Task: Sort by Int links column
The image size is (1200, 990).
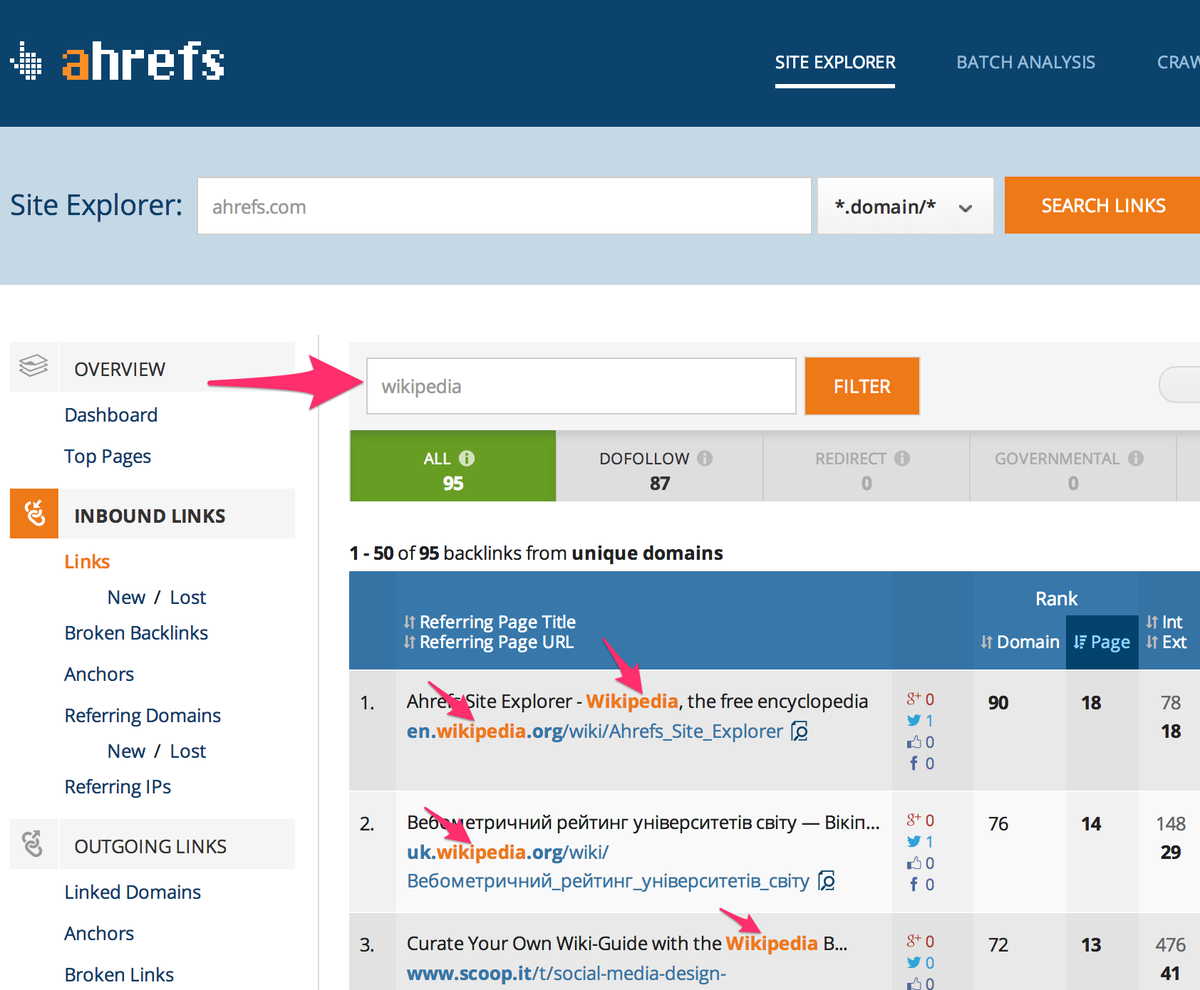Action: (1164, 622)
